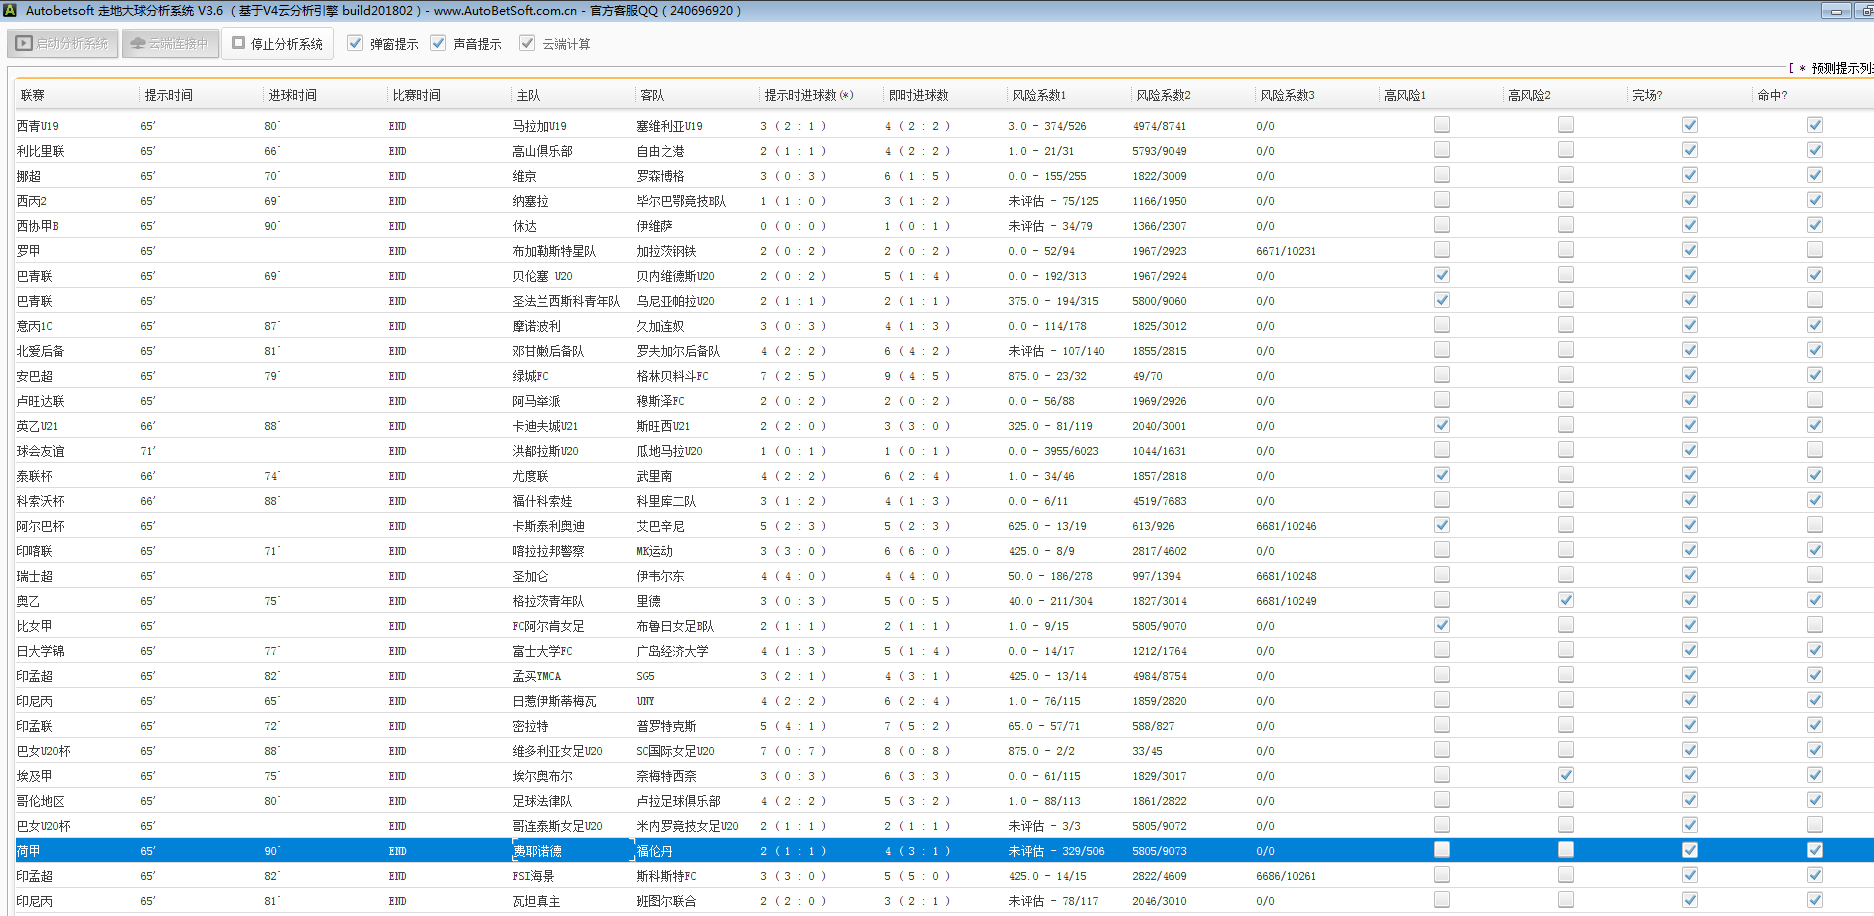Screen dimensions: 1874x916
Task: Select the 安巴超 绿城FC match row
Action: [x=530, y=376]
